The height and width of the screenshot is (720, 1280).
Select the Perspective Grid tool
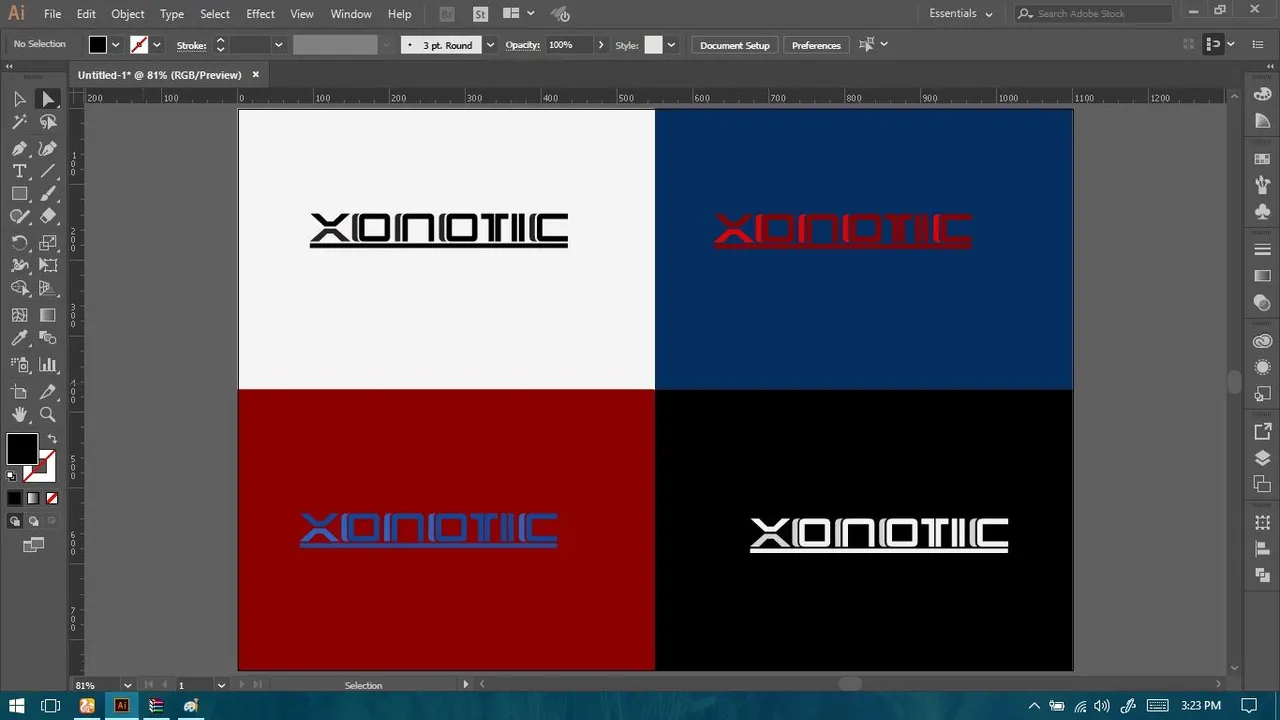coord(48,289)
